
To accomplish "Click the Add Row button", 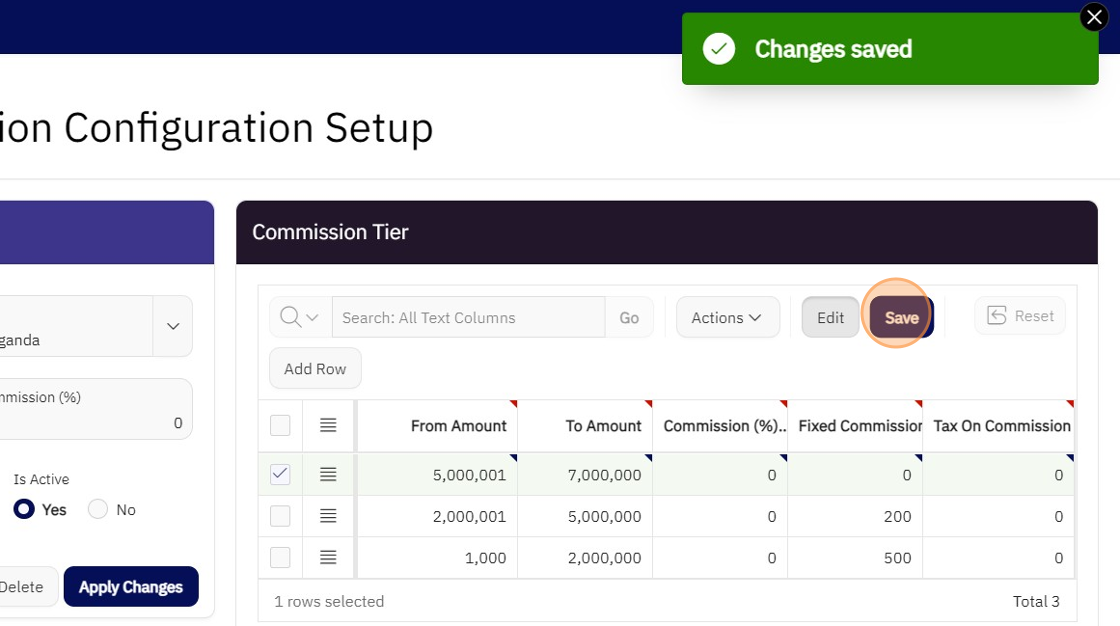I will (315, 369).
